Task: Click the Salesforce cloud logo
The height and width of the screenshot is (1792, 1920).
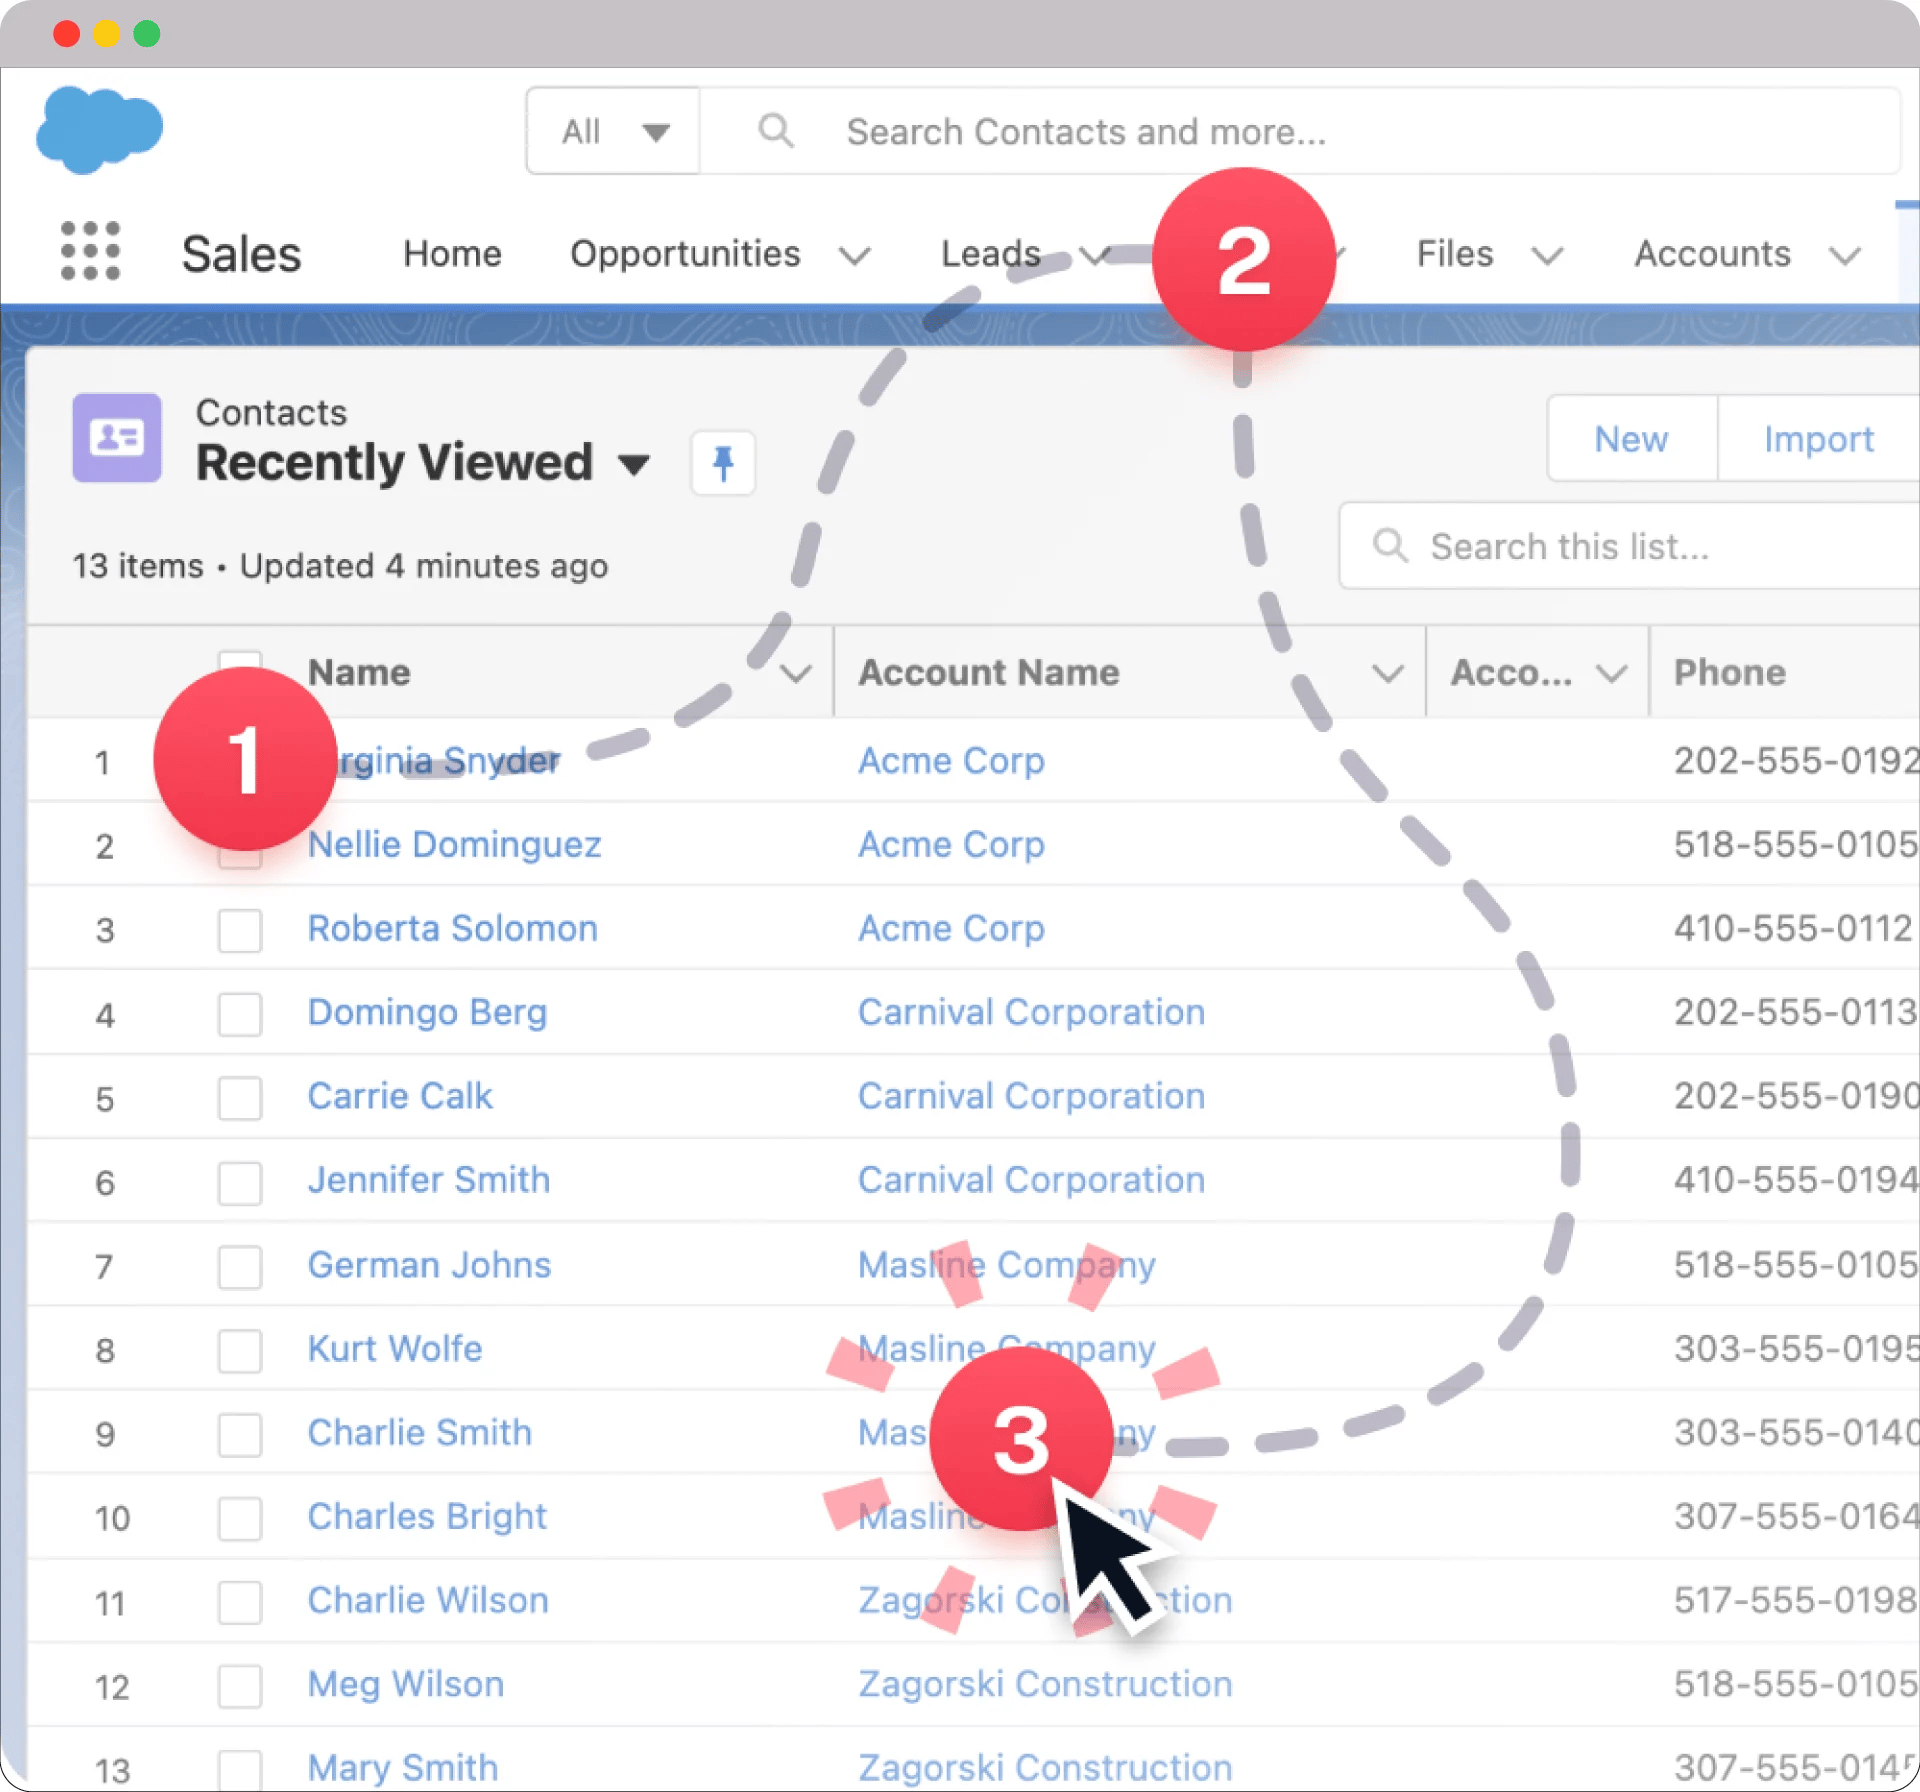Action: 99,129
